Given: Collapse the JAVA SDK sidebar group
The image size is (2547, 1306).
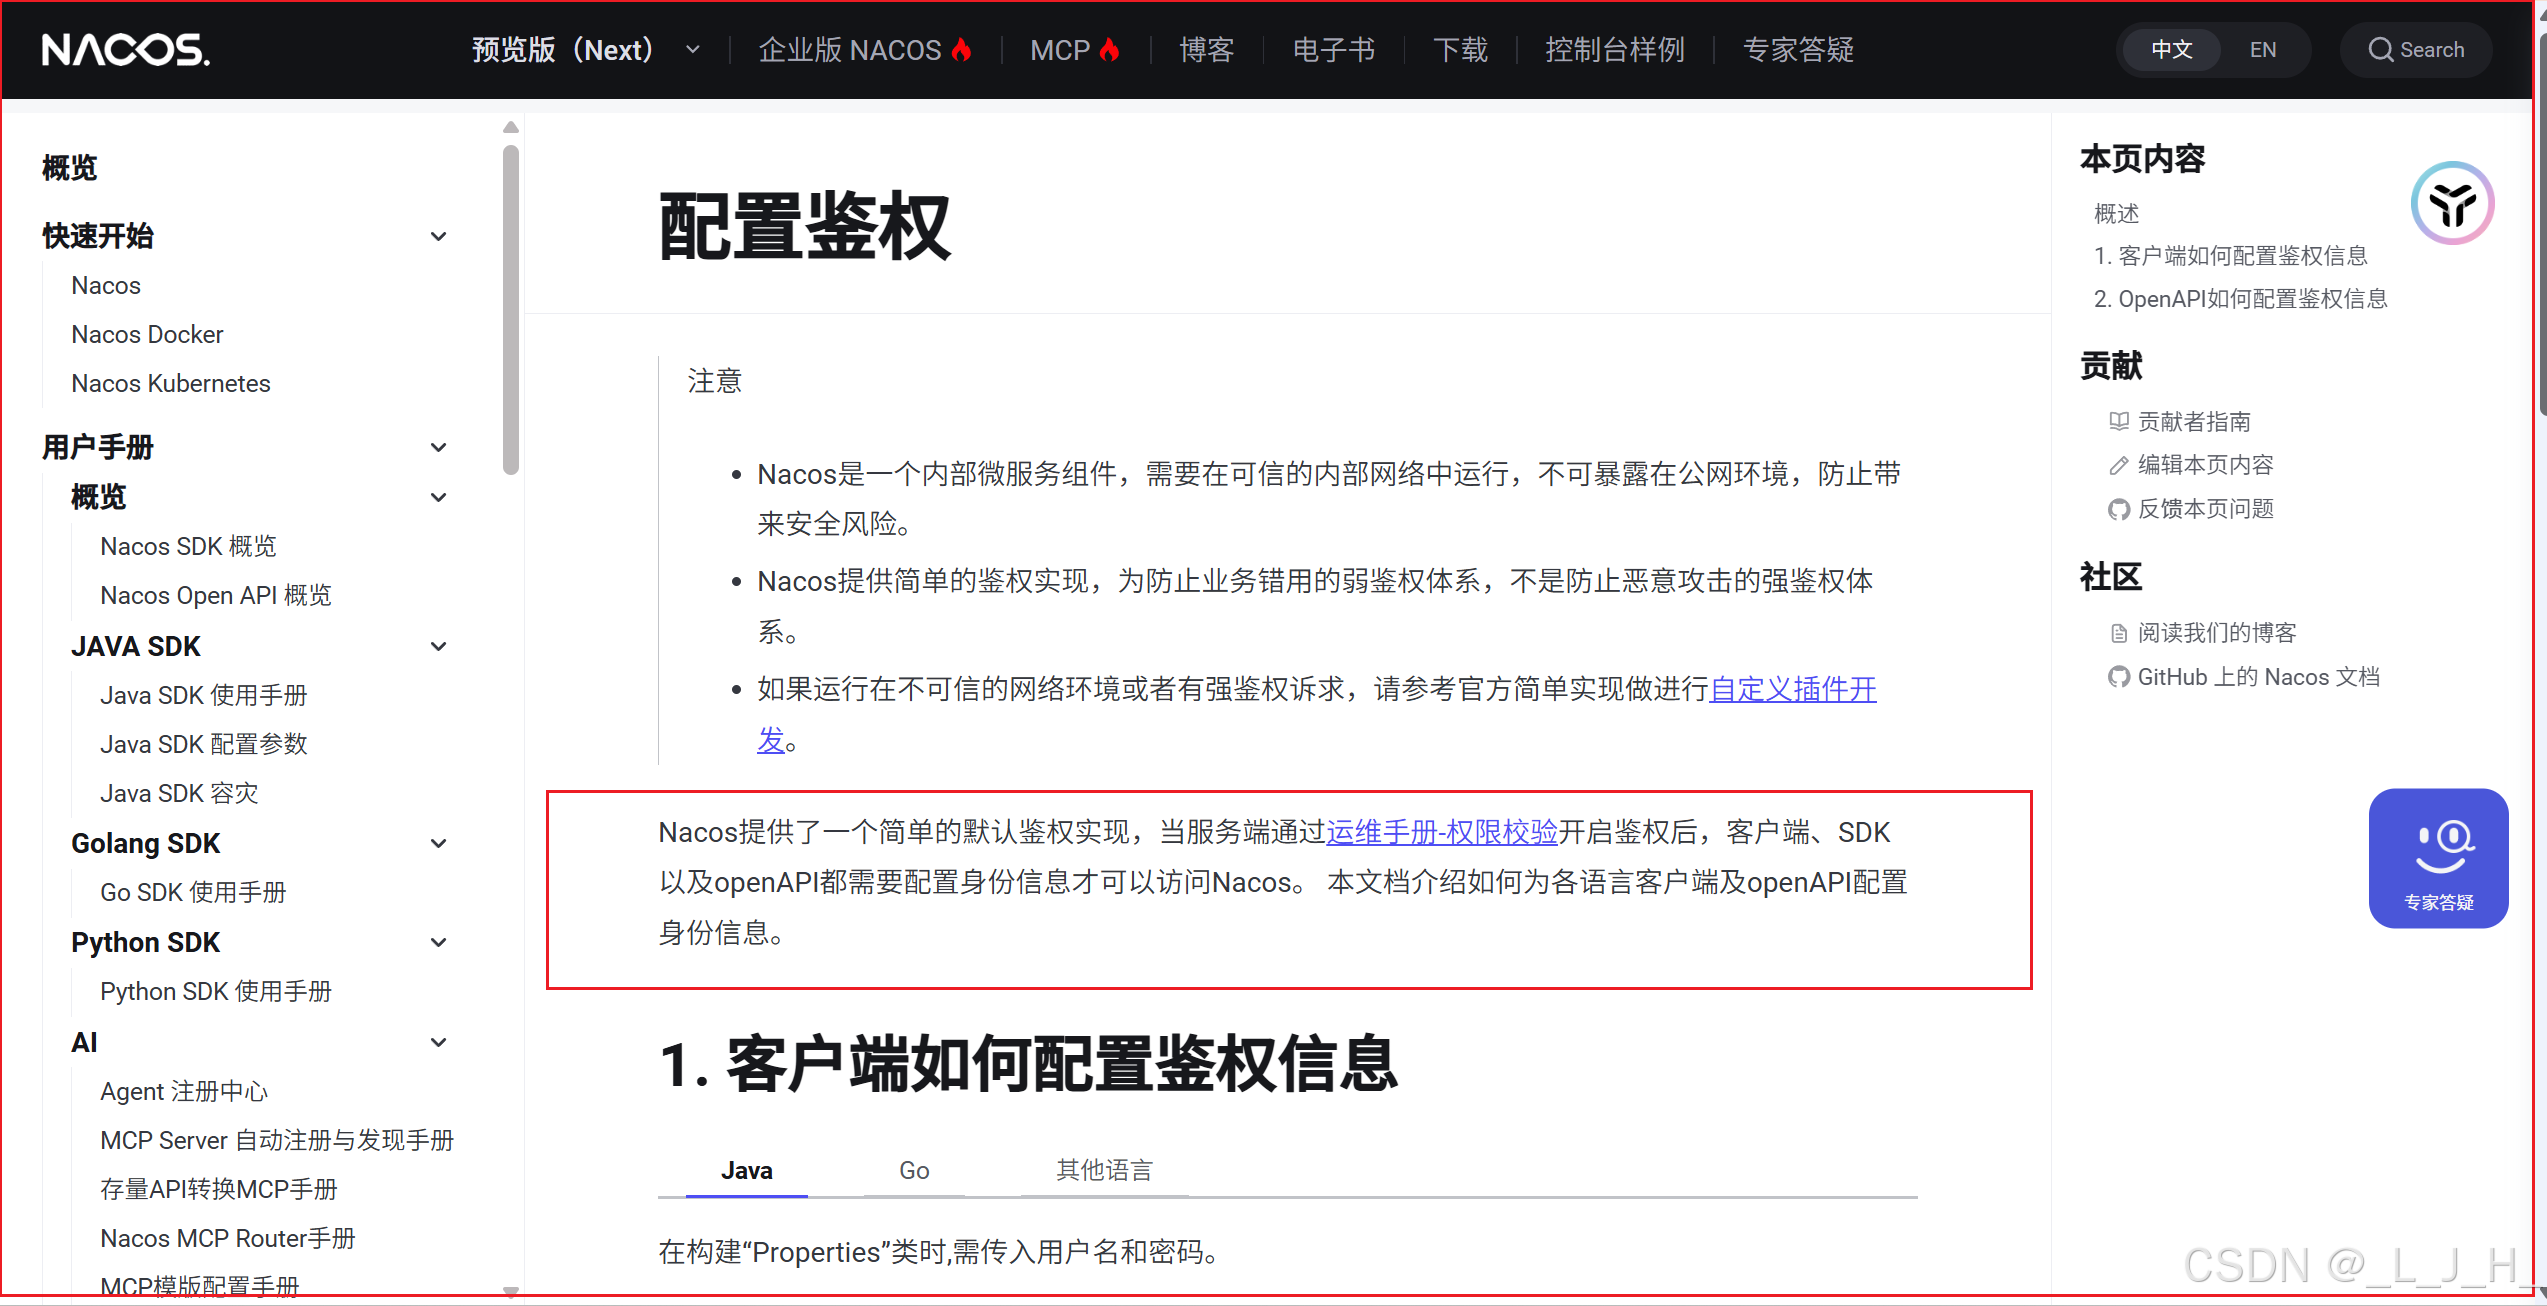Looking at the screenshot, I should tap(438, 646).
